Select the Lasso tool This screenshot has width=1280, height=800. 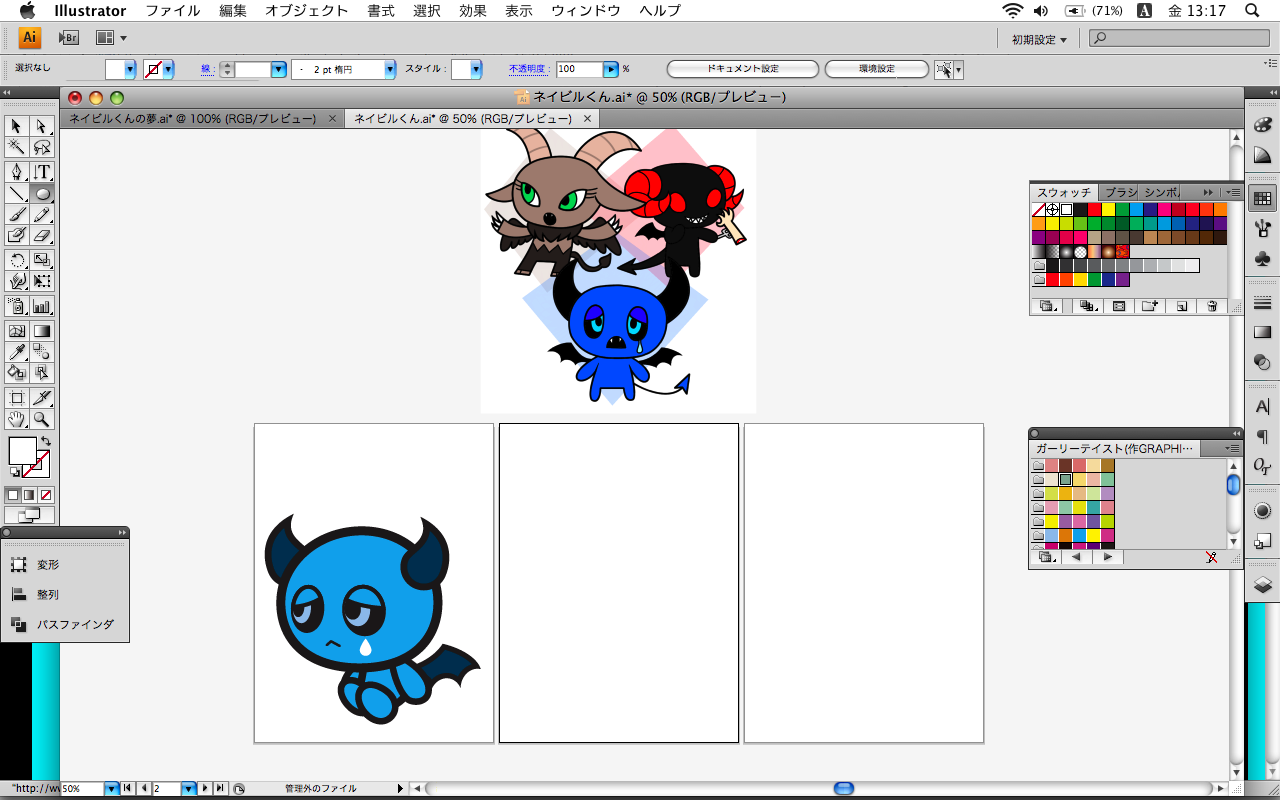(42, 148)
